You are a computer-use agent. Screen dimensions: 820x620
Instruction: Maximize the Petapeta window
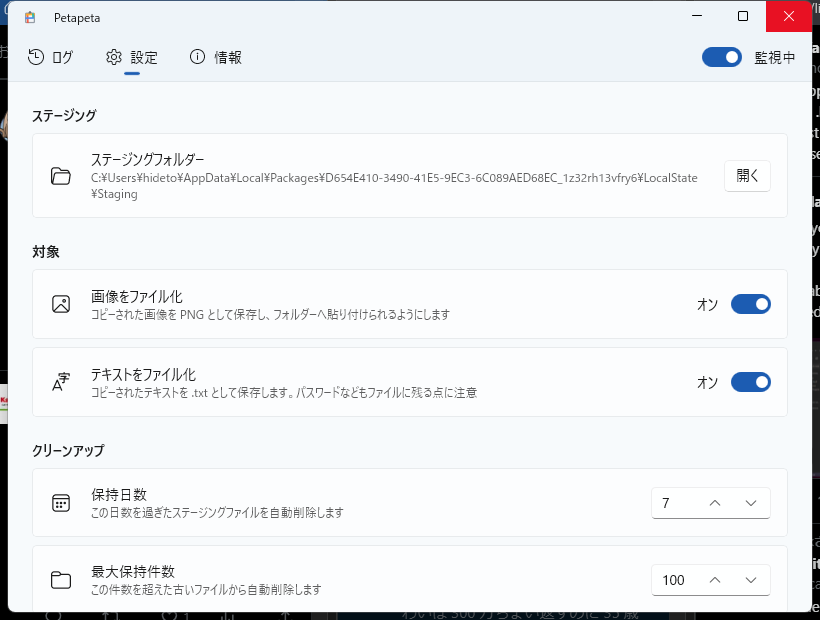(x=743, y=16)
